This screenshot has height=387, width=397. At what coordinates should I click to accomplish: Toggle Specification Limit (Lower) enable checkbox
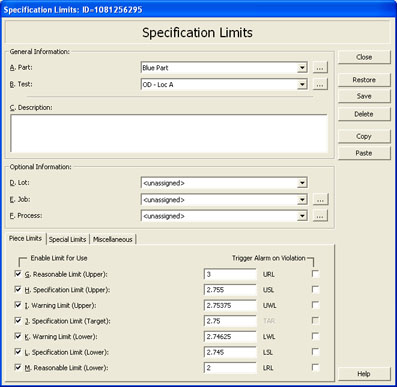(18, 352)
